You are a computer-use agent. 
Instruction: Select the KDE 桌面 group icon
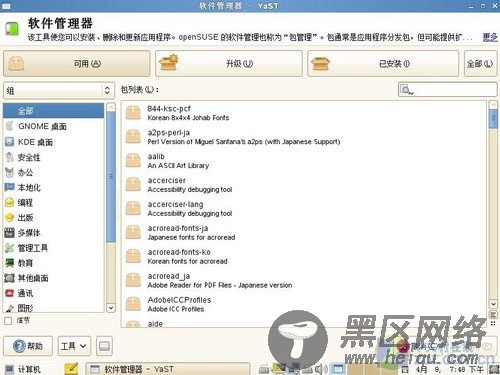coord(9,142)
